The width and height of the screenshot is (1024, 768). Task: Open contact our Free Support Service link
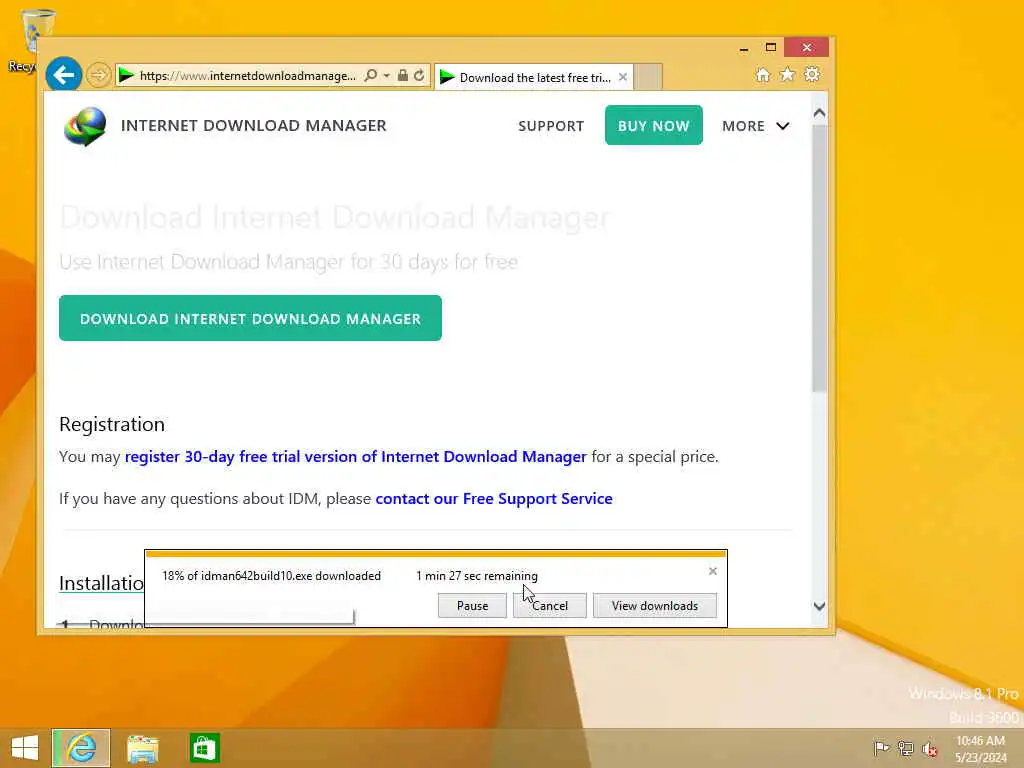tap(494, 499)
